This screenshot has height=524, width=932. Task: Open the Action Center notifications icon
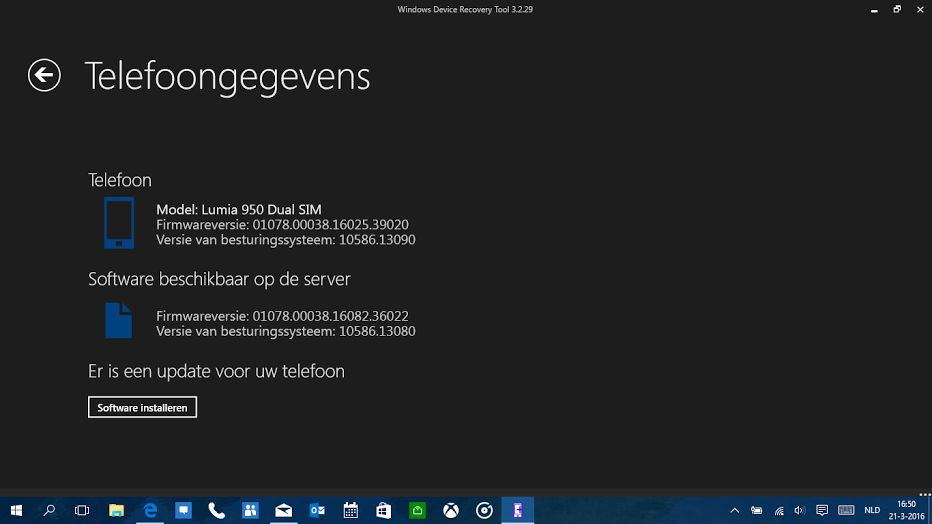(822, 510)
